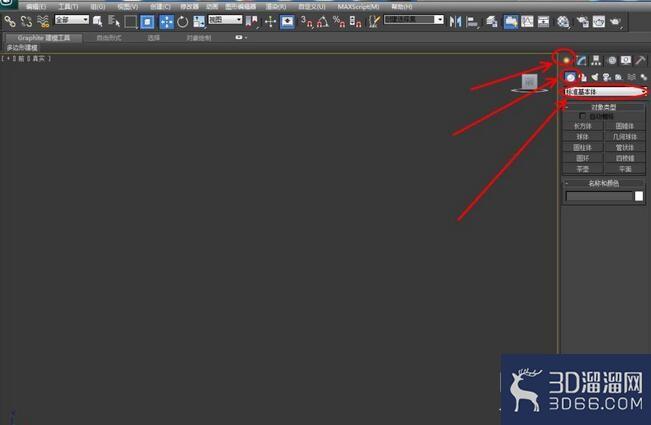This screenshot has width=651, height=425.
Task: Toggle the Angle Snap button
Action: [323, 21]
